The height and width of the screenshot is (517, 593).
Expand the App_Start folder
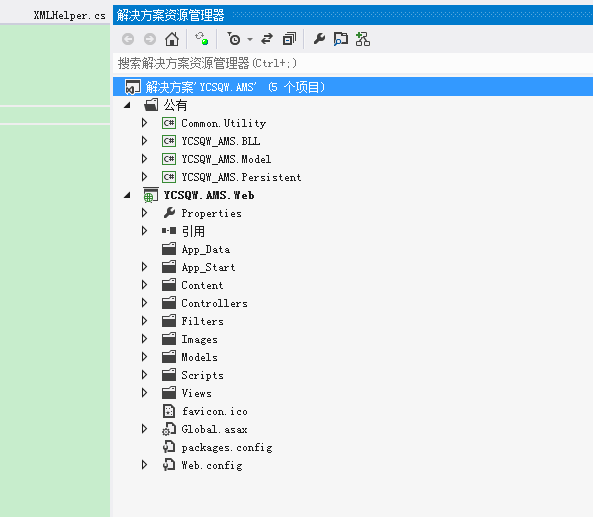[x=144, y=267]
